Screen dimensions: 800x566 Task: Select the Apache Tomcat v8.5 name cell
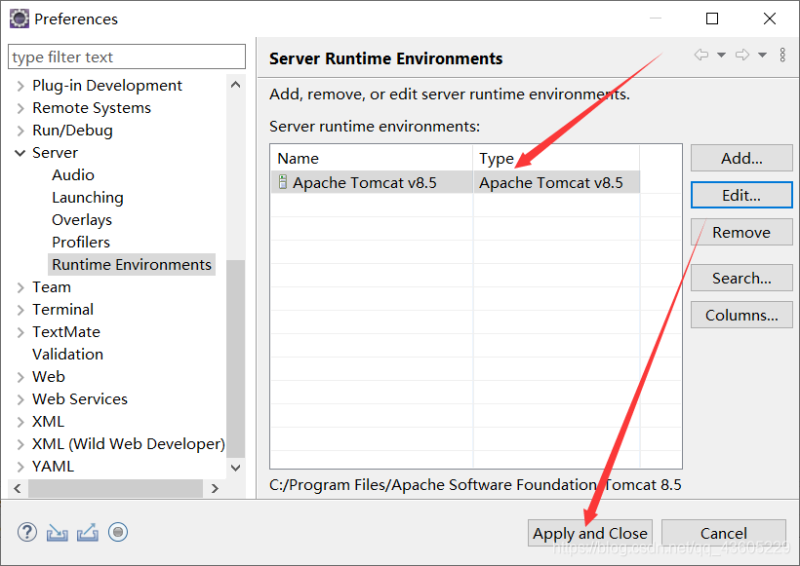[371, 182]
